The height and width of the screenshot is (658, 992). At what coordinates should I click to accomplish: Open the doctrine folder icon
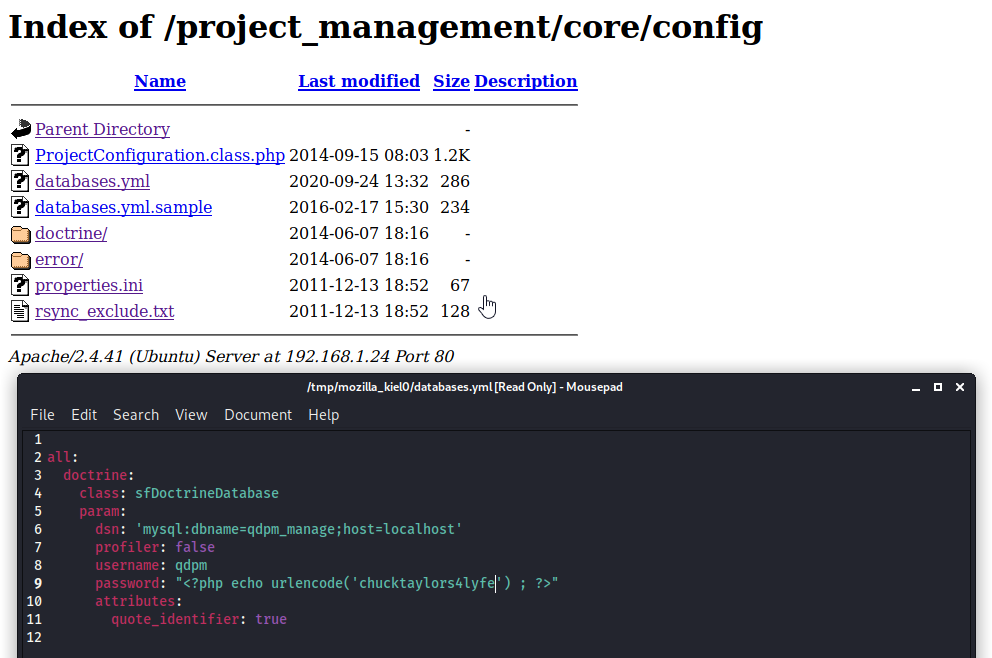click(20, 233)
